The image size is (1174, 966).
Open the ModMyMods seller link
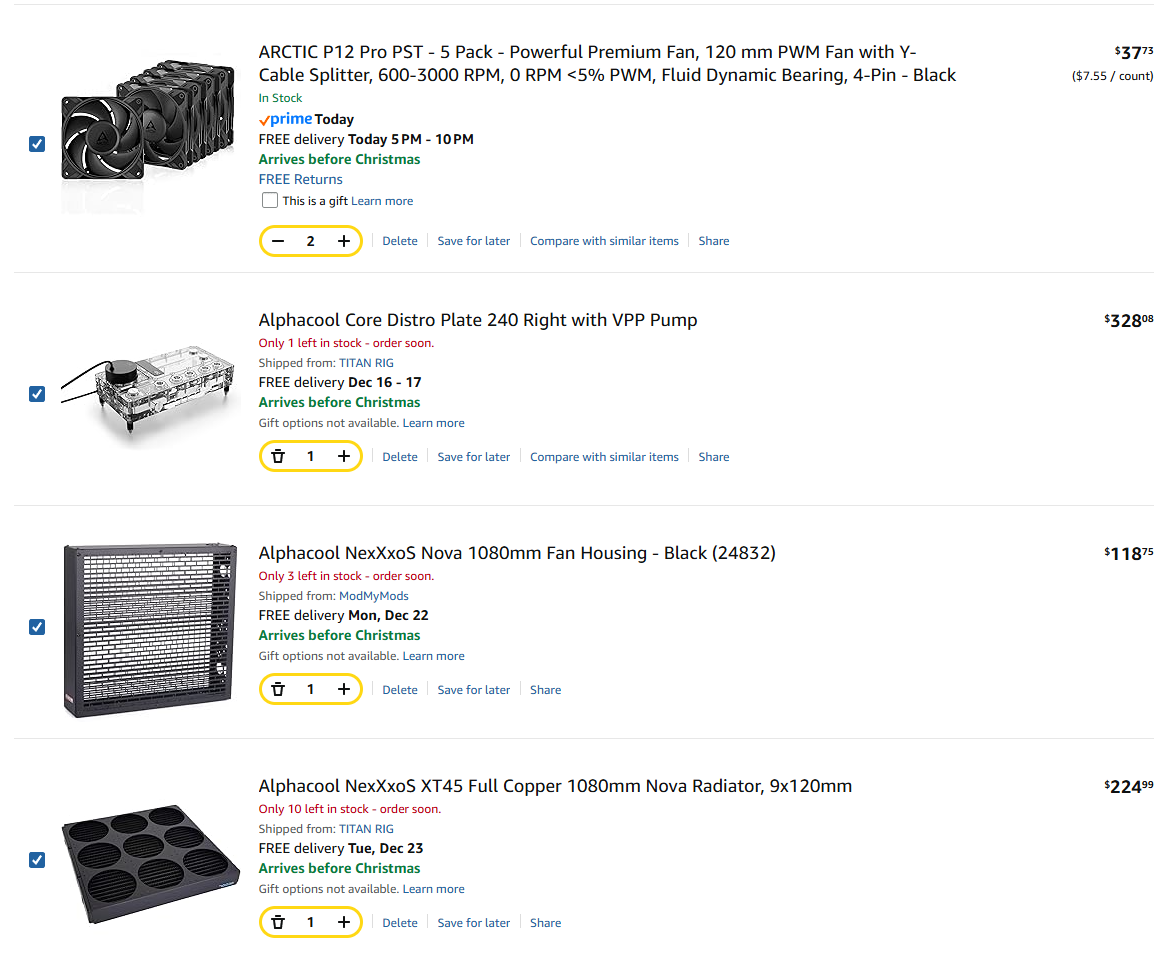(x=373, y=596)
